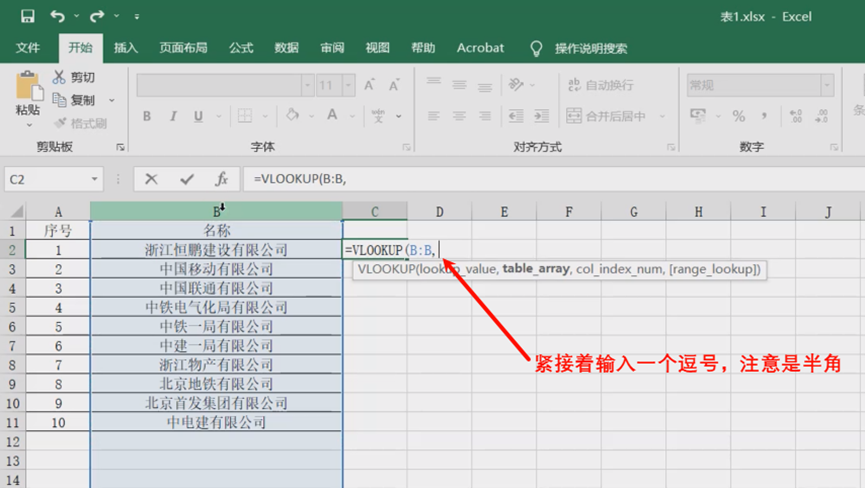Cancel formula entry with the X icon

point(151,179)
